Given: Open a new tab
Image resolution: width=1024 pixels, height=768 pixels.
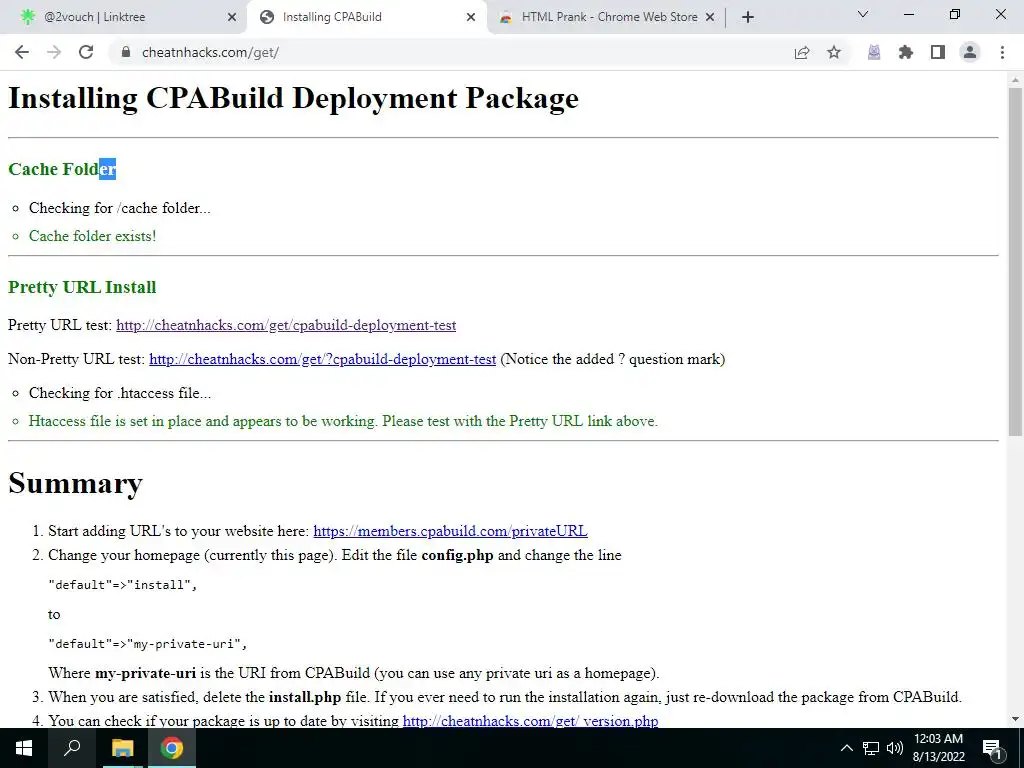Looking at the screenshot, I should coord(748,17).
